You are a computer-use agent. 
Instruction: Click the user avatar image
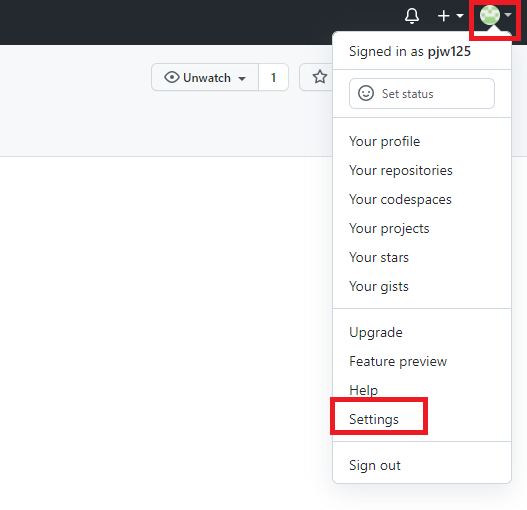[x=490, y=15]
